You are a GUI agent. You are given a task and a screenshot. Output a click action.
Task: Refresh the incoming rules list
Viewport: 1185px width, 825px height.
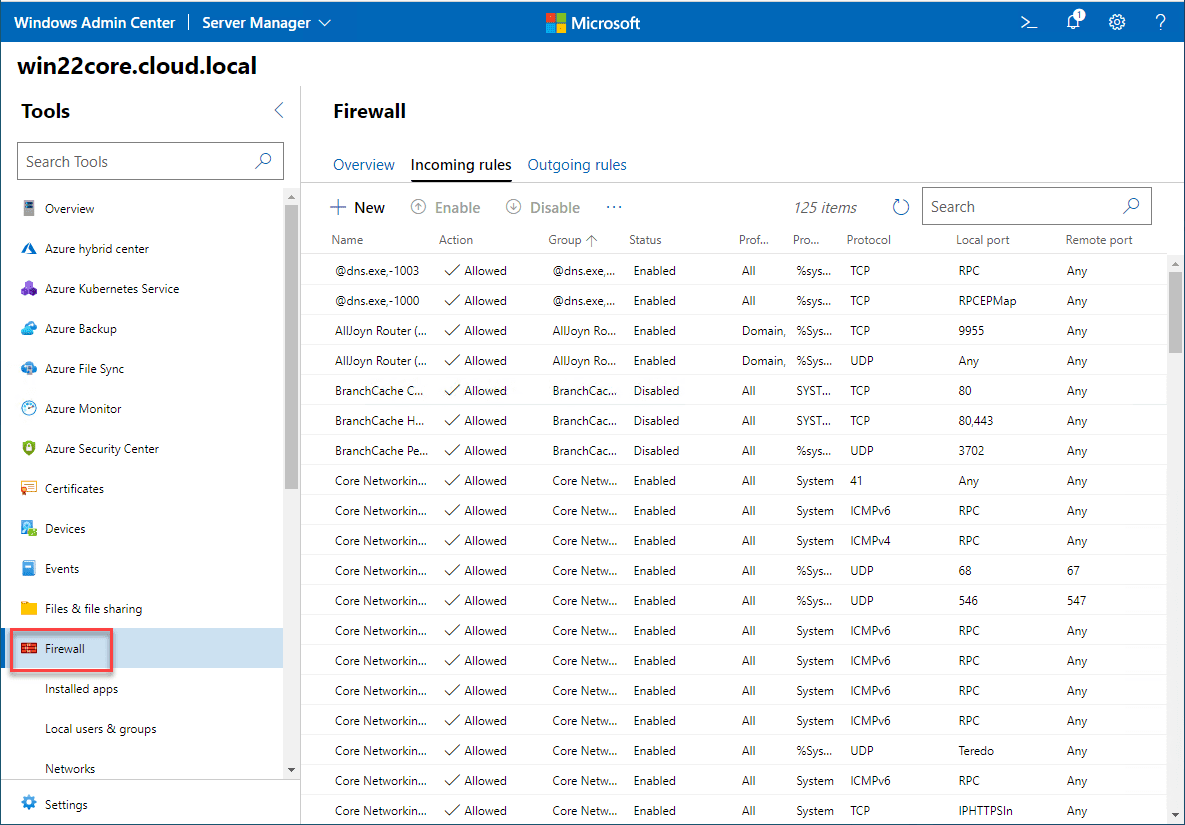pos(900,206)
